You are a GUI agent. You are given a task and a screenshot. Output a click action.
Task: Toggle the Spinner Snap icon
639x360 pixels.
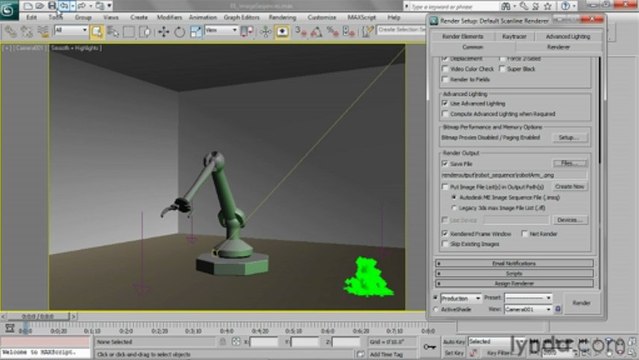coord(349,32)
